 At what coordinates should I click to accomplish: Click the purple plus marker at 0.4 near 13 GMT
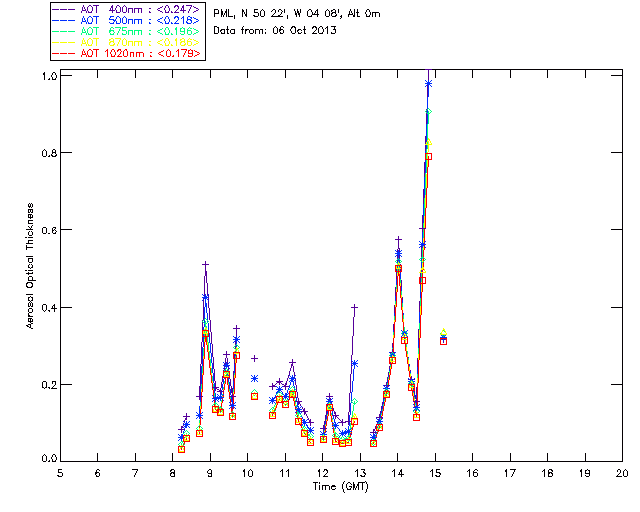click(x=354, y=307)
